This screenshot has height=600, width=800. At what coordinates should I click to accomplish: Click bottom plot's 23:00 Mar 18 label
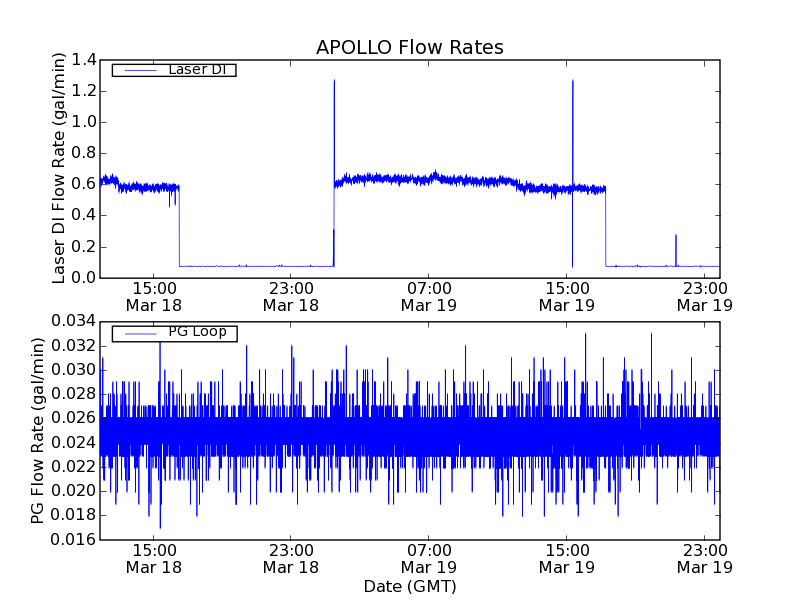[x=291, y=559]
